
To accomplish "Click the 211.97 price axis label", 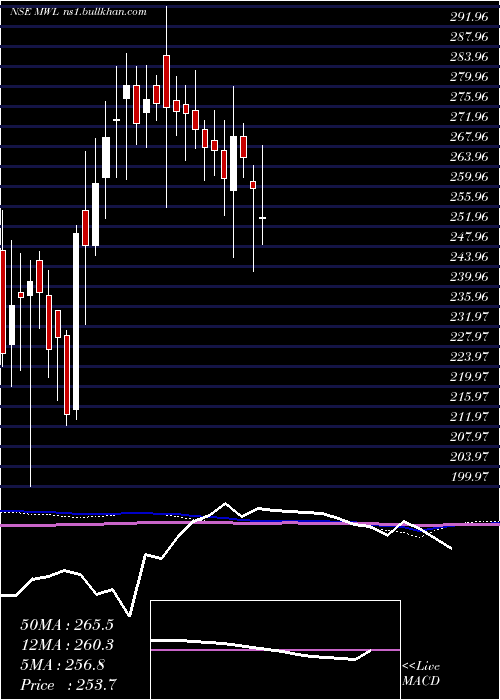I will pyautogui.click(x=469, y=417).
